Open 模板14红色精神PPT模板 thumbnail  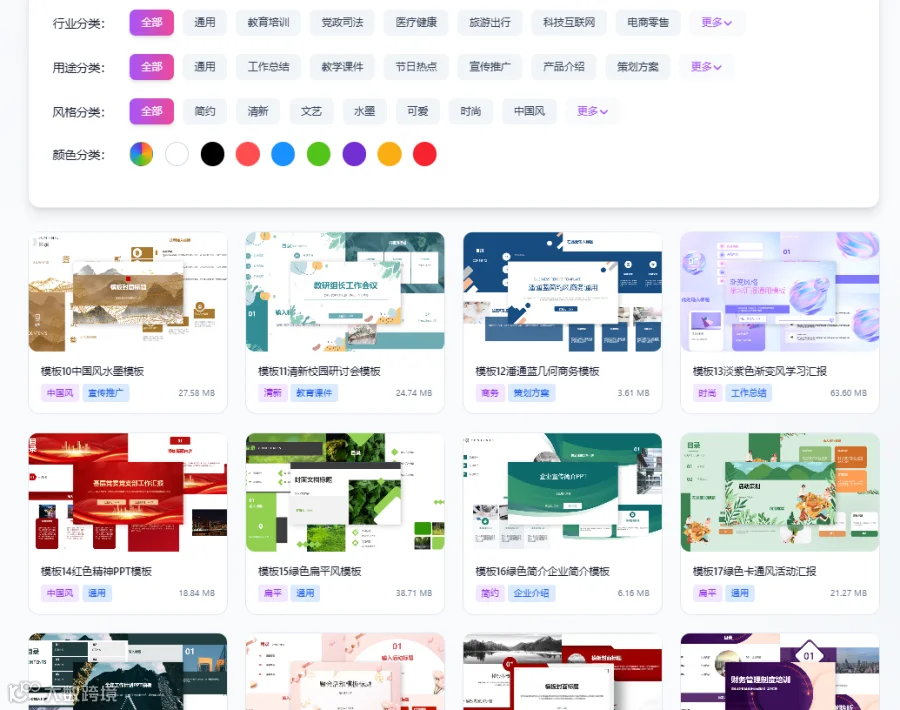128,492
